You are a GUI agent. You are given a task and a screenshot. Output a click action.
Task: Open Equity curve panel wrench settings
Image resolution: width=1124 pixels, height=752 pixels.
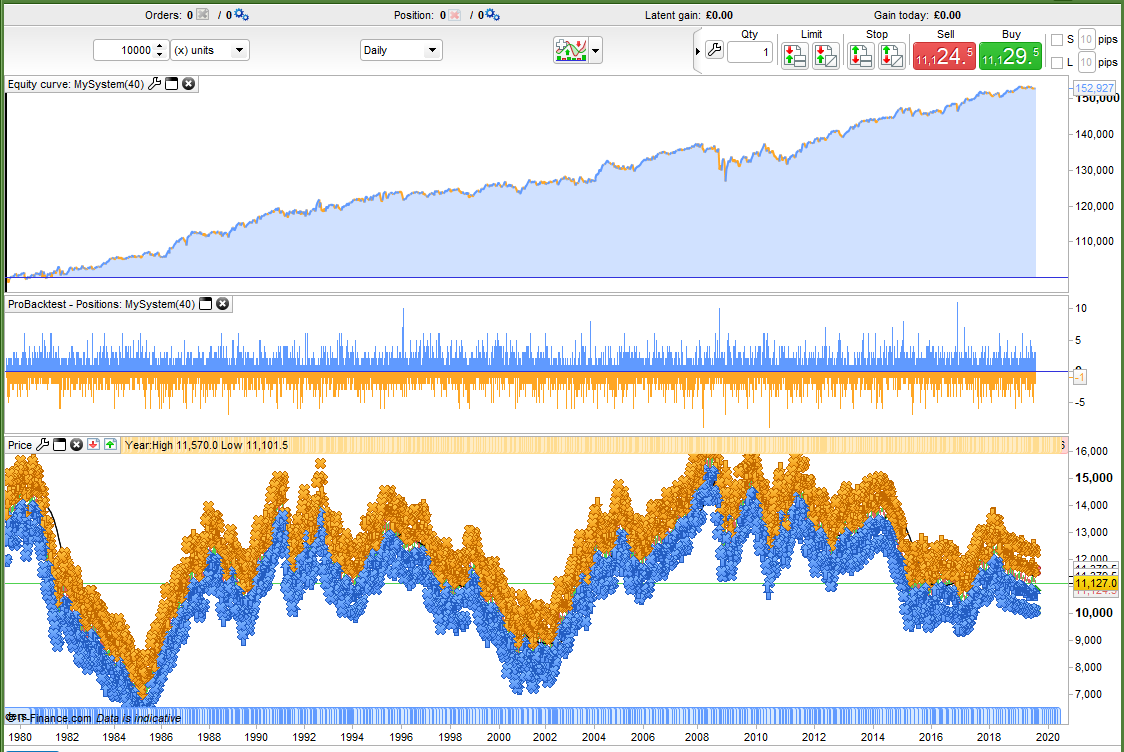154,84
